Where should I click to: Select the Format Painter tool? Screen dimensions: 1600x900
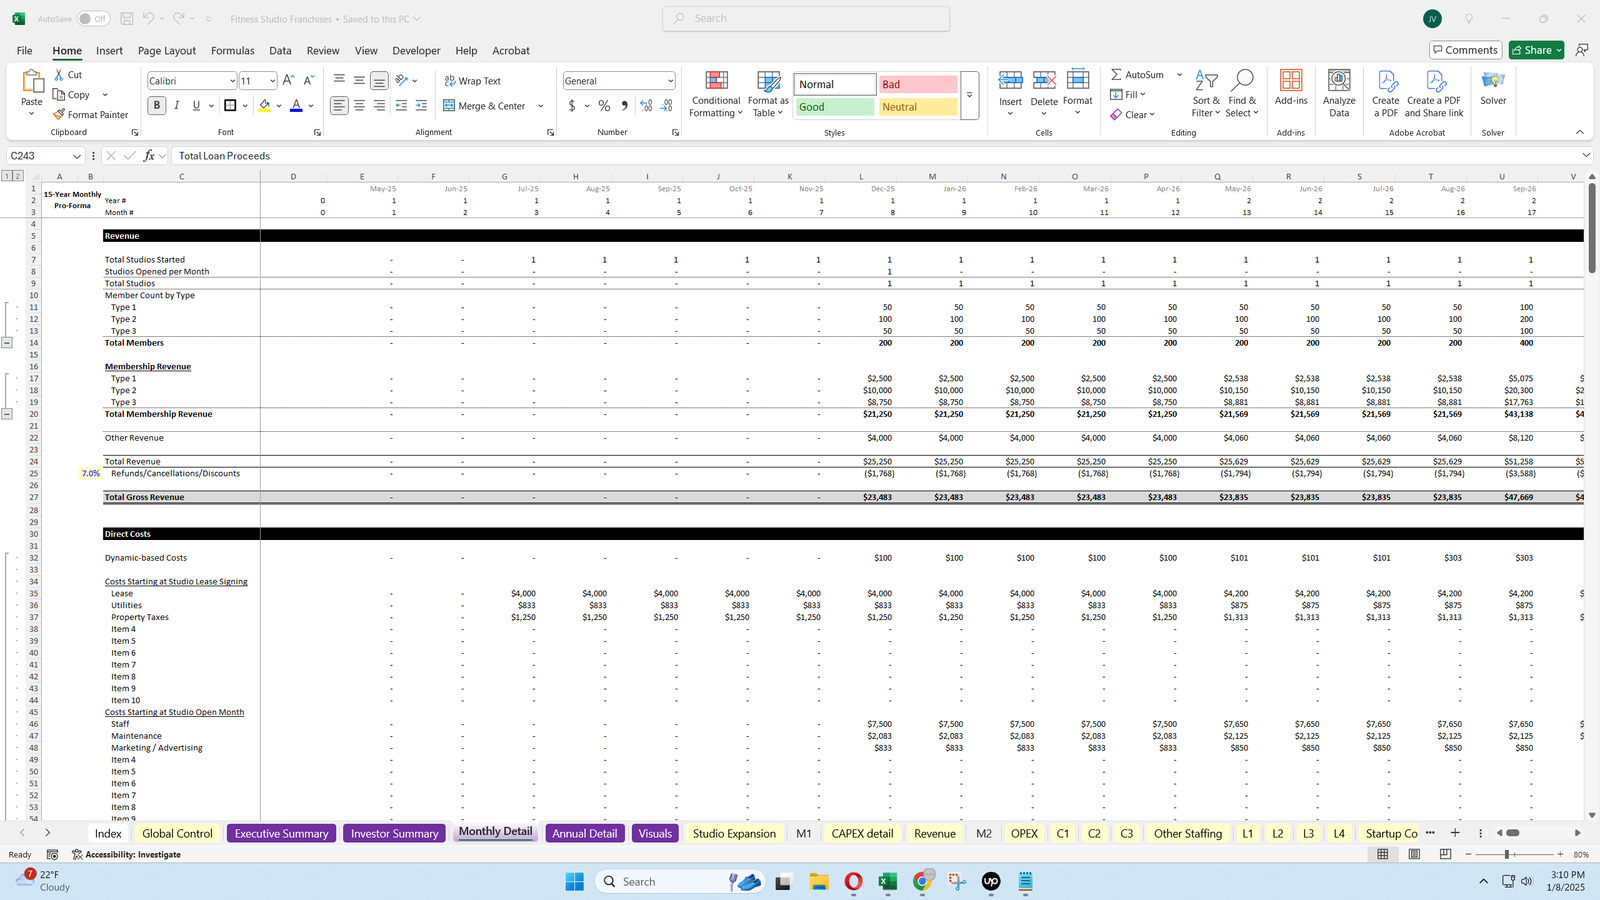point(90,114)
